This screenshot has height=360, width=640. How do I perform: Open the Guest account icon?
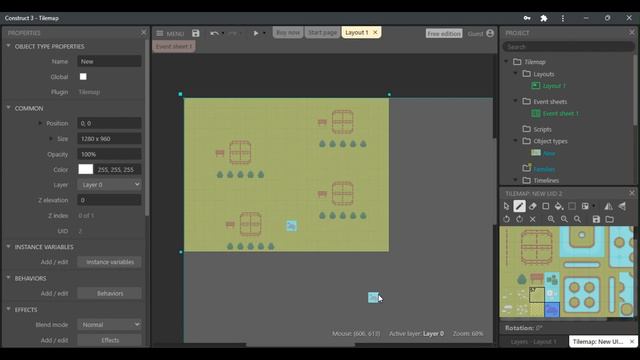point(490,33)
